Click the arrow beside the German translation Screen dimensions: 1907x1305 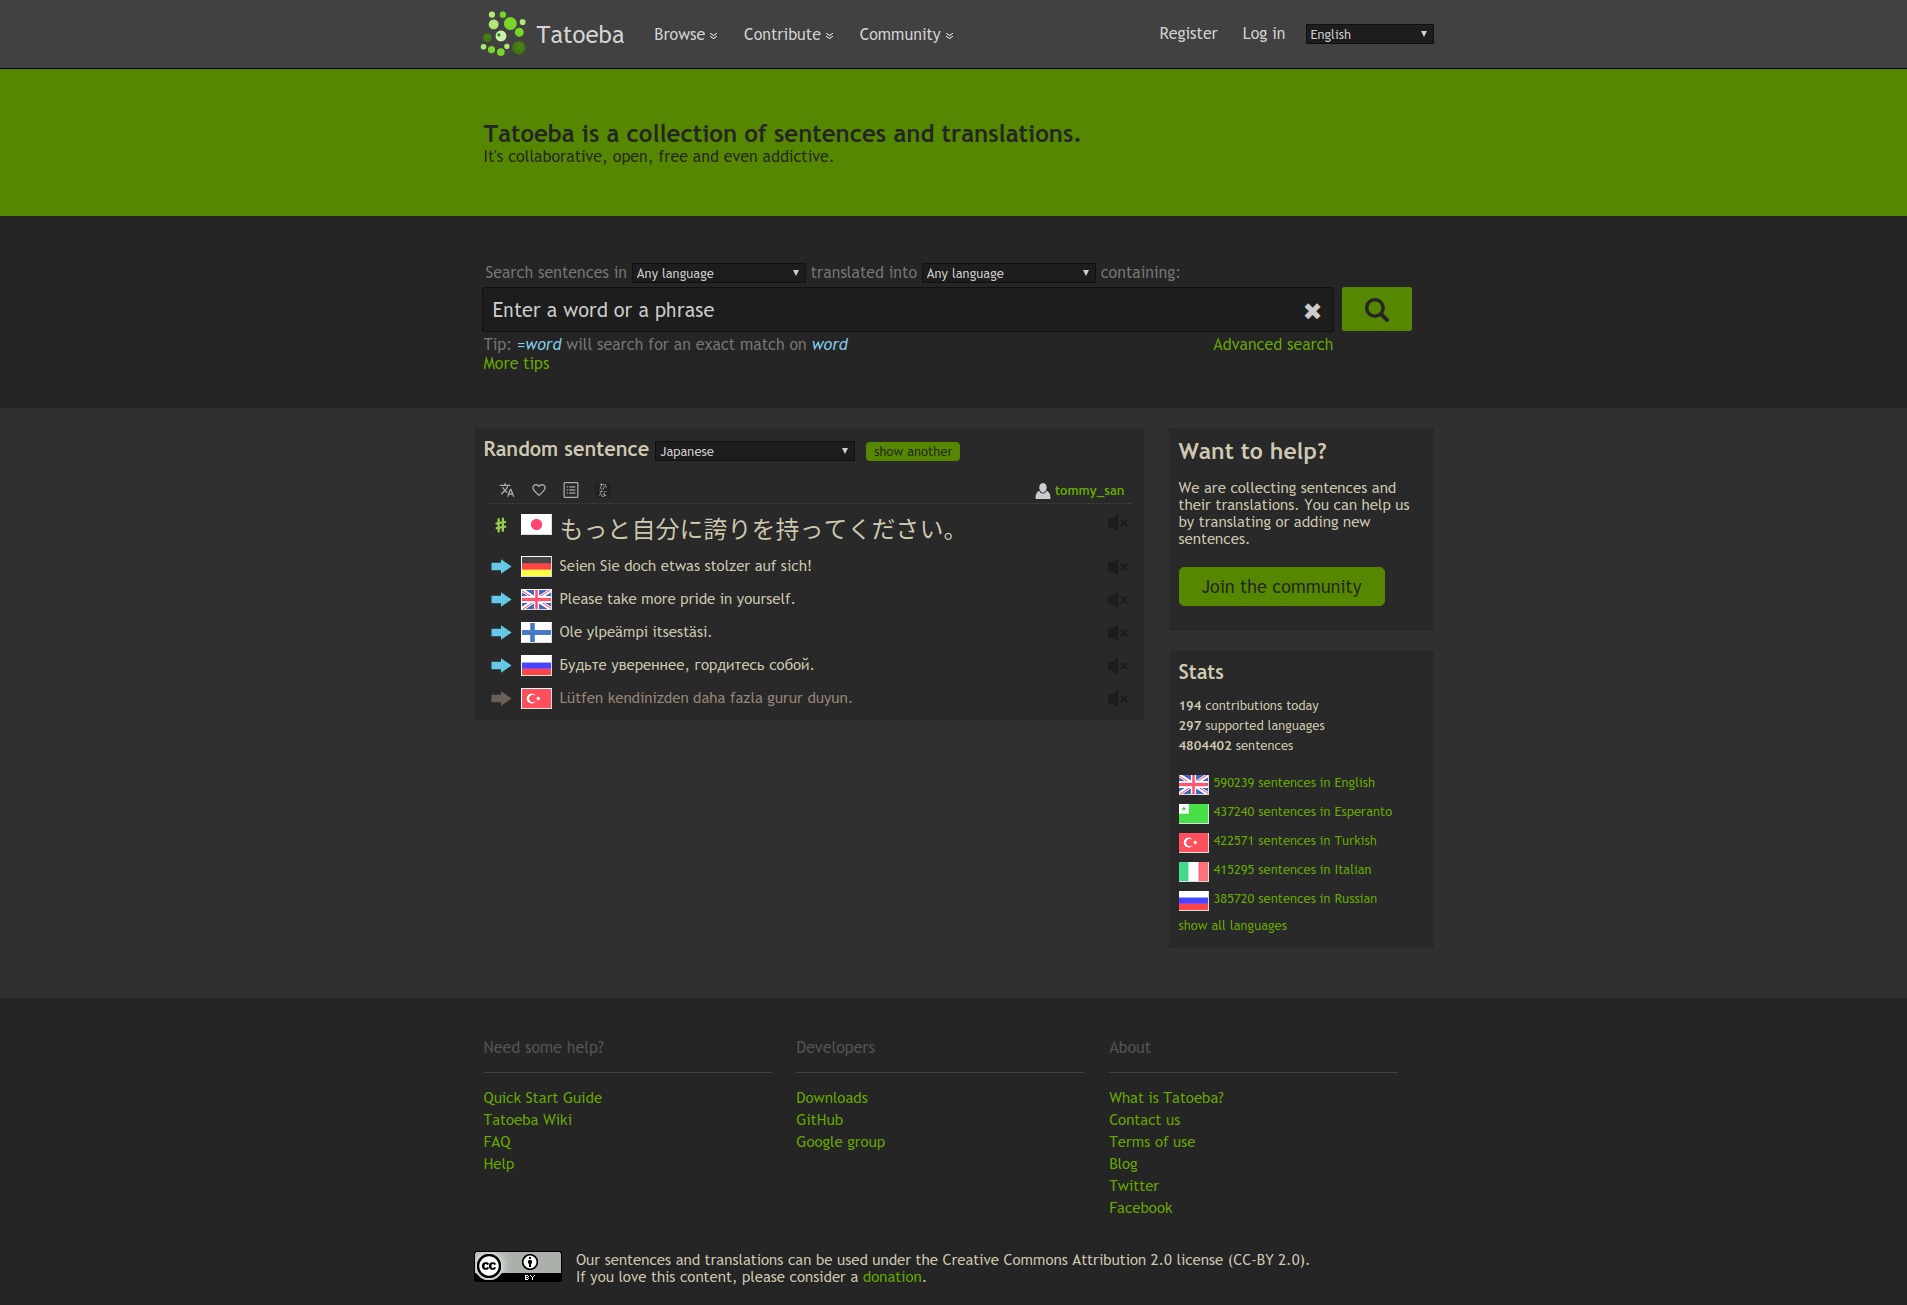(501, 567)
